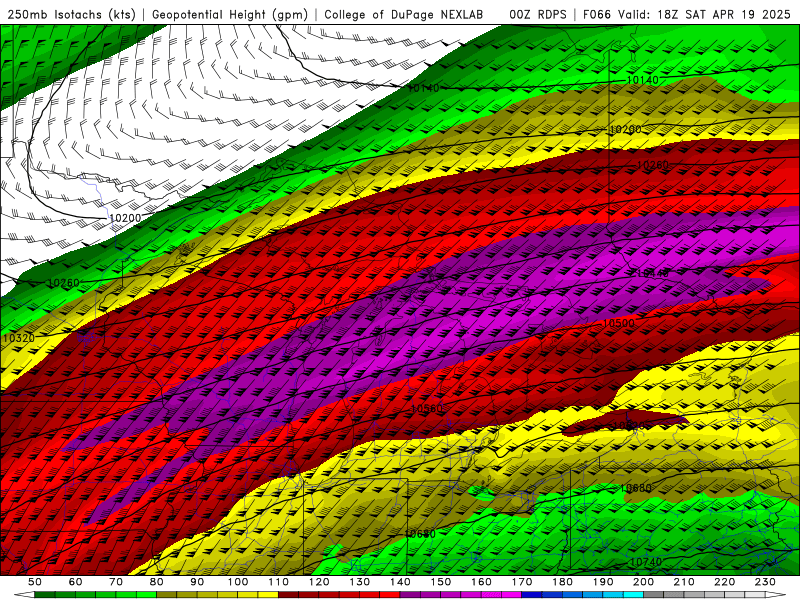Click the 10320 height contour label
The height and width of the screenshot is (600, 800).
coord(18,338)
